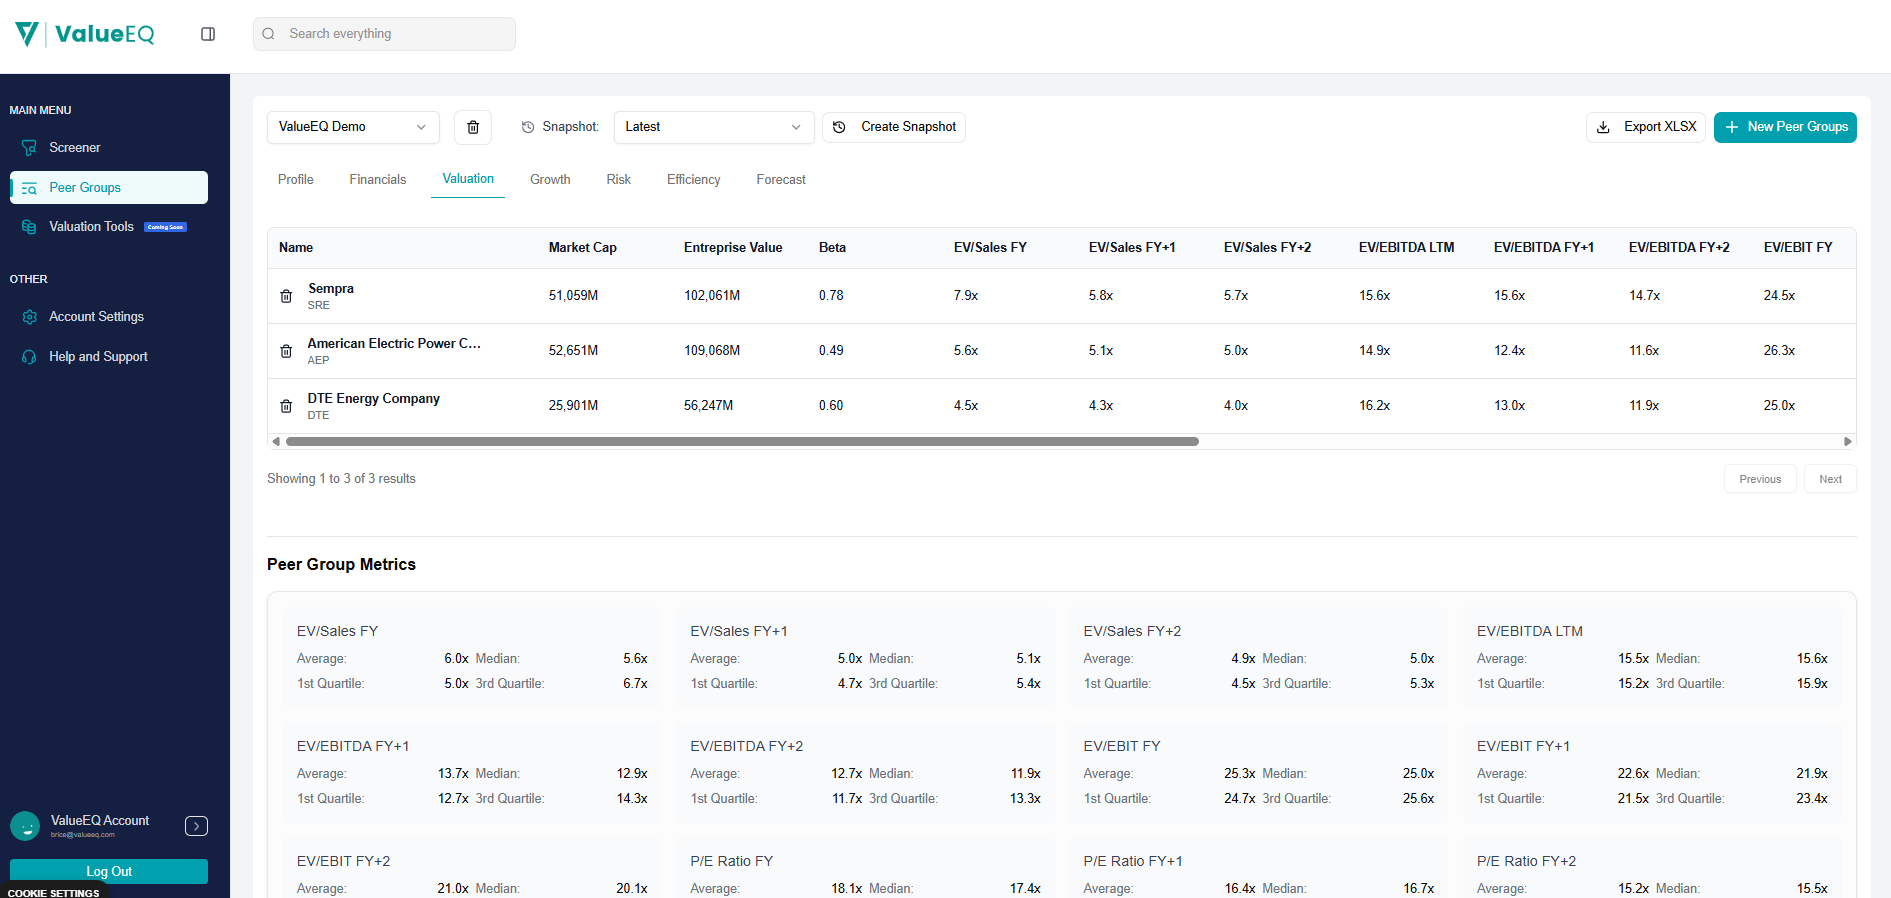Open Valuation Tools menu item

tap(109, 227)
